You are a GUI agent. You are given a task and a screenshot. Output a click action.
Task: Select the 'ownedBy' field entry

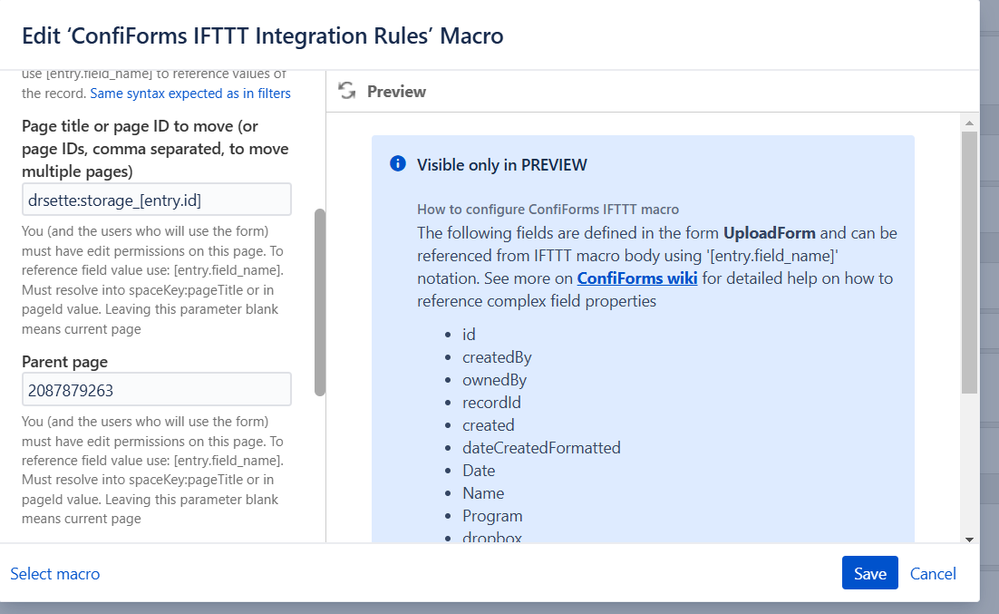[494, 380]
